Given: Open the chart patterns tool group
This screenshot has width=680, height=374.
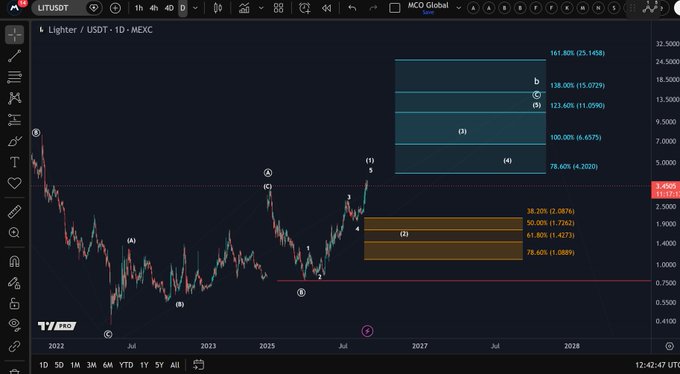Looking at the screenshot, I should pyautogui.click(x=14, y=98).
